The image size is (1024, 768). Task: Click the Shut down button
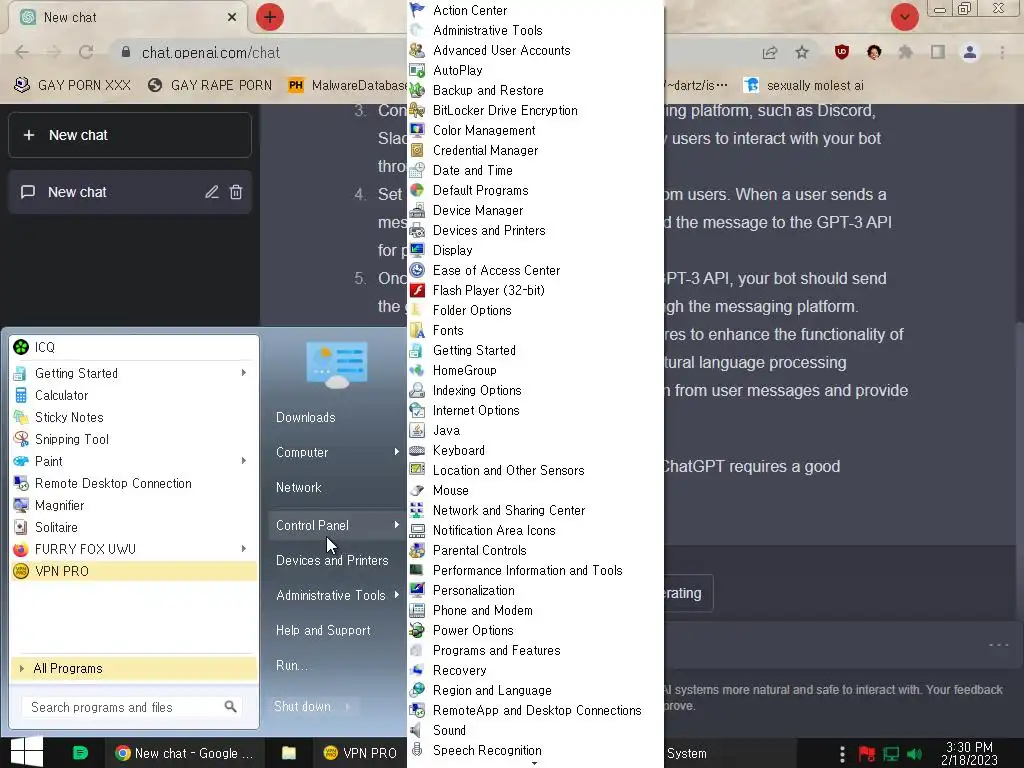302,707
